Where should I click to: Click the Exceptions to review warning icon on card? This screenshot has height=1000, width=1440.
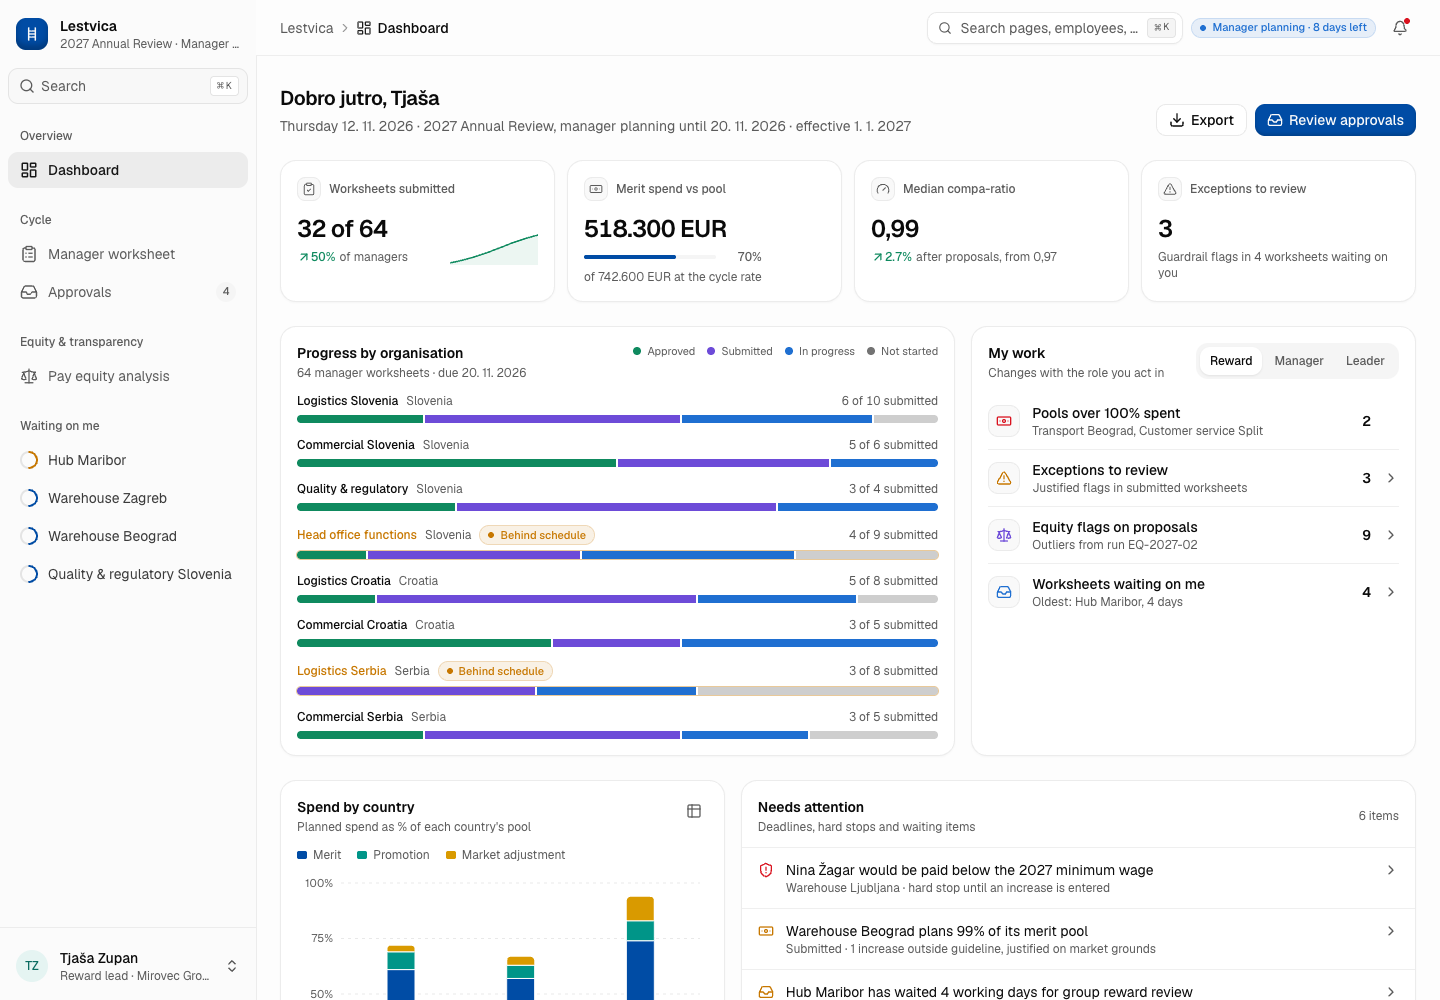pyautogui.click(x=1170, y=189)
